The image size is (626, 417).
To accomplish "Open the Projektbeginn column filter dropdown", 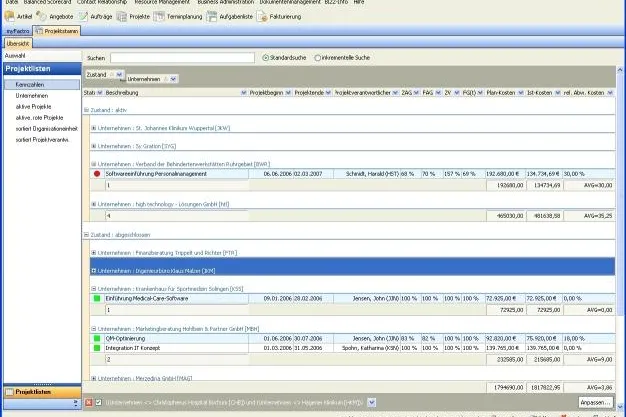I will (288, 93).
